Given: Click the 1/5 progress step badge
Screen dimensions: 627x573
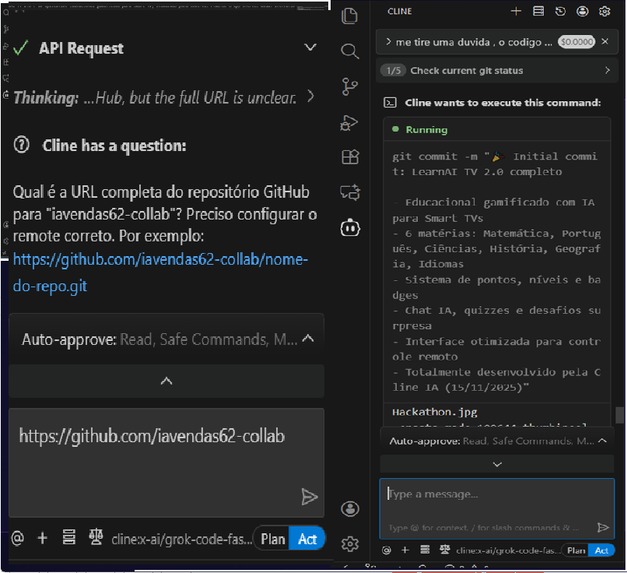Looking at the screenshot, I should [x=393, y=70].
